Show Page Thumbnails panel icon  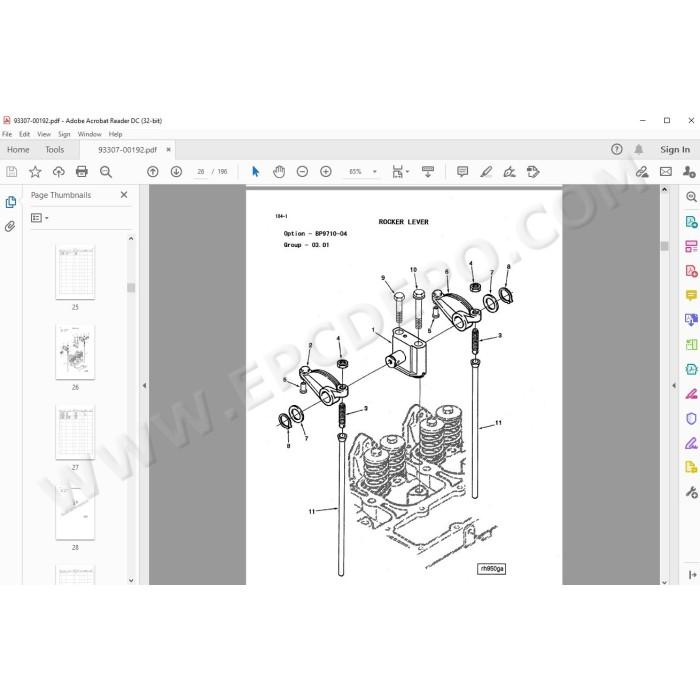11,202
